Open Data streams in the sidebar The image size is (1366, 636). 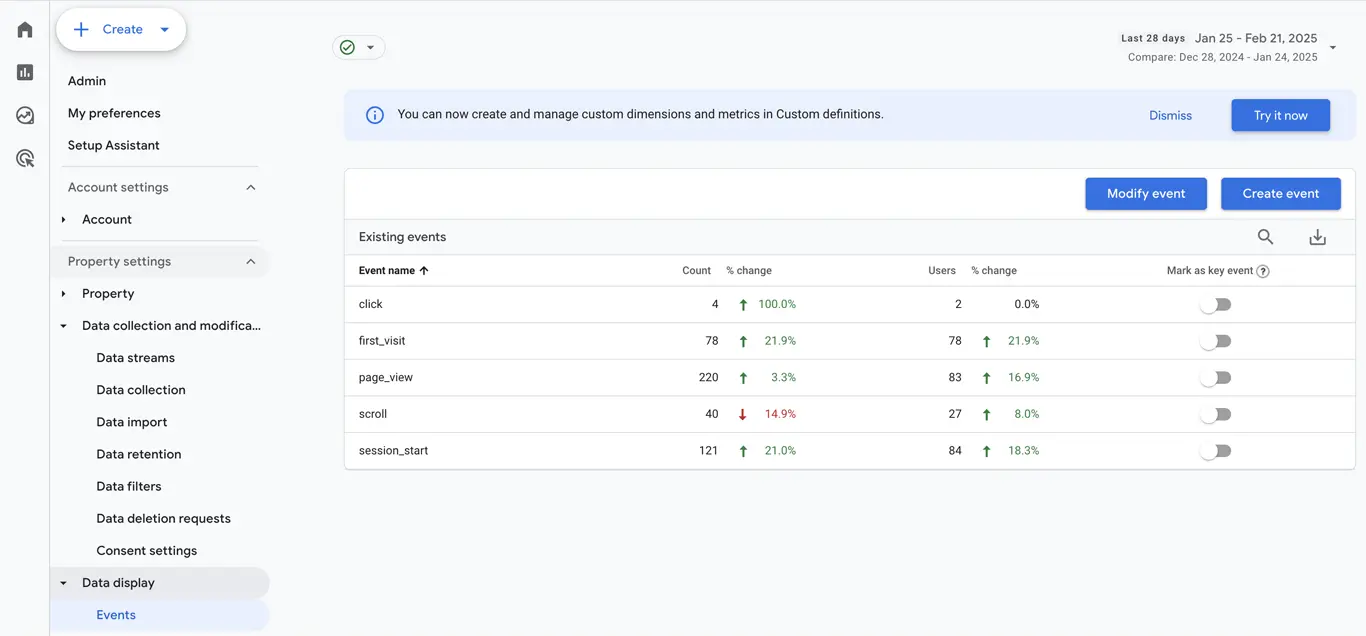(x=135, y=358)
